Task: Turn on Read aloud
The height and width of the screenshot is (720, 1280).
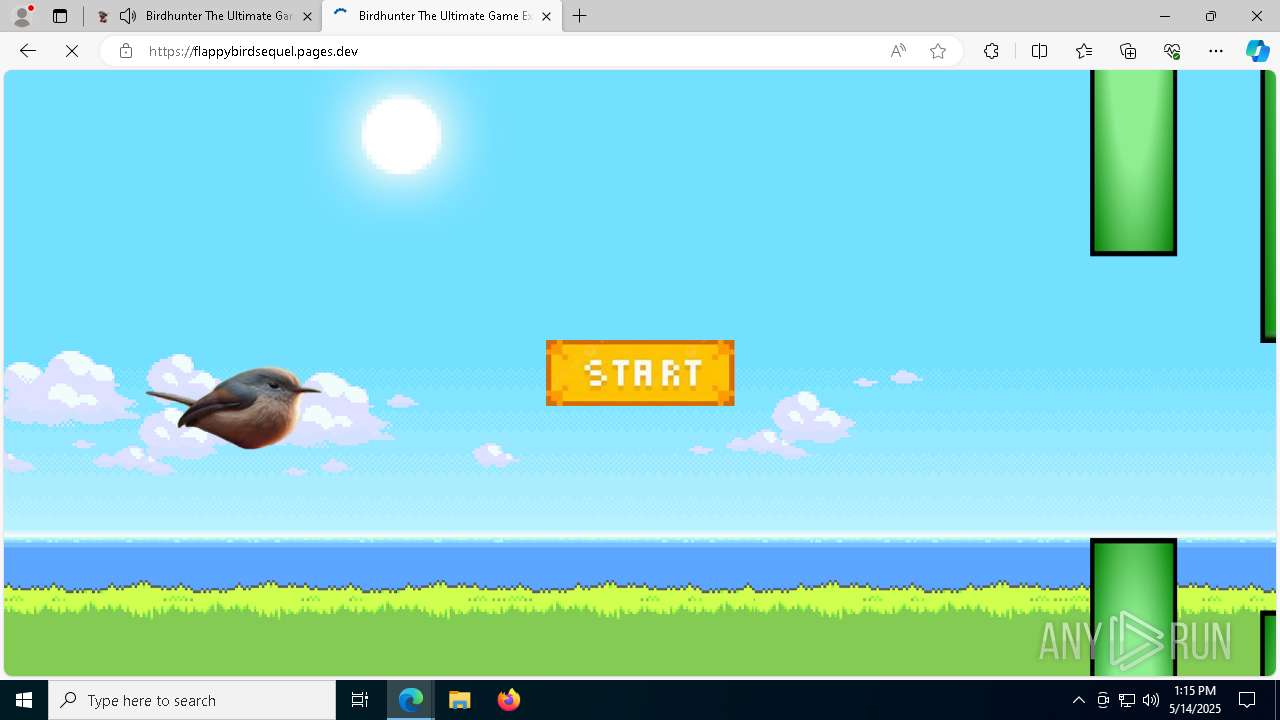Action: 898,51
